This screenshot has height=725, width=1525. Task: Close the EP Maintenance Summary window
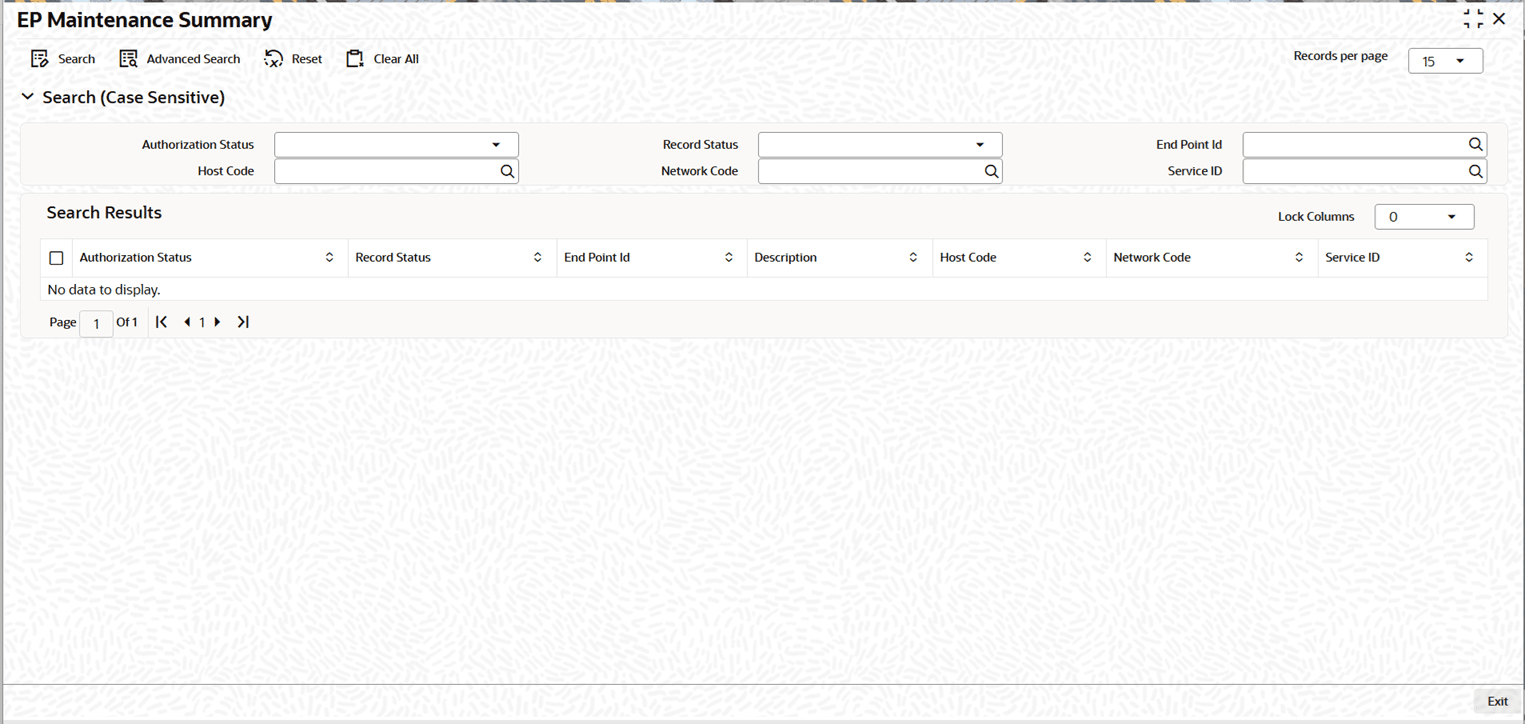pos(1499,19)
